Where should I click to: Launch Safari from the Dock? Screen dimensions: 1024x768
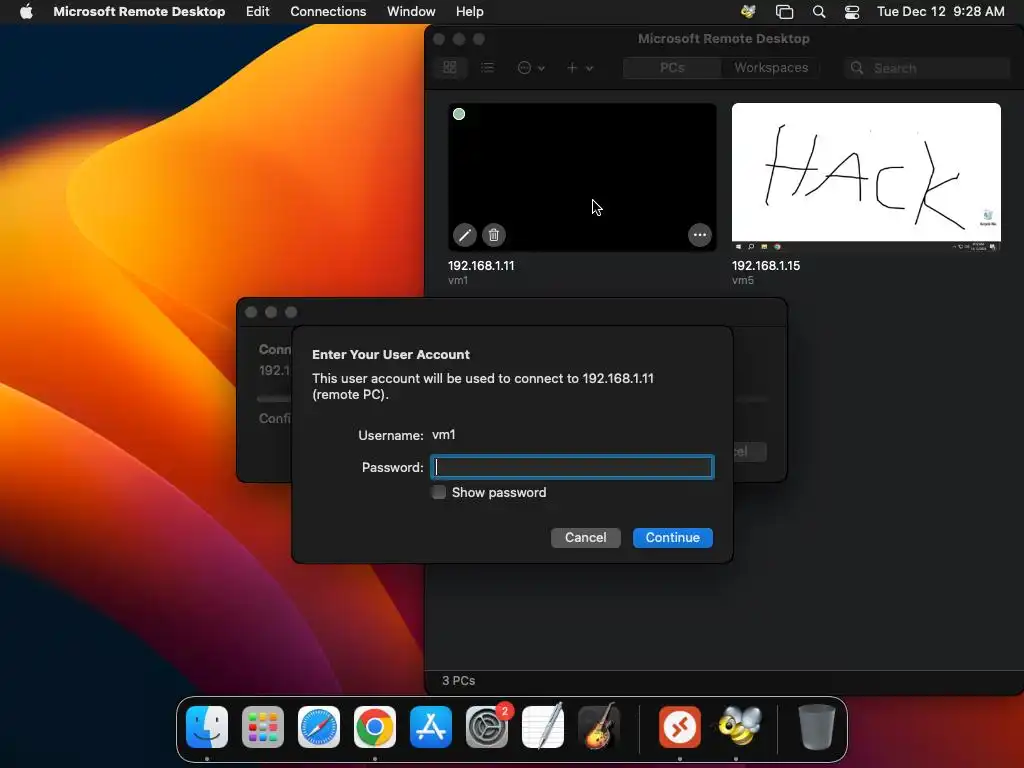click(x=319, y=726)
